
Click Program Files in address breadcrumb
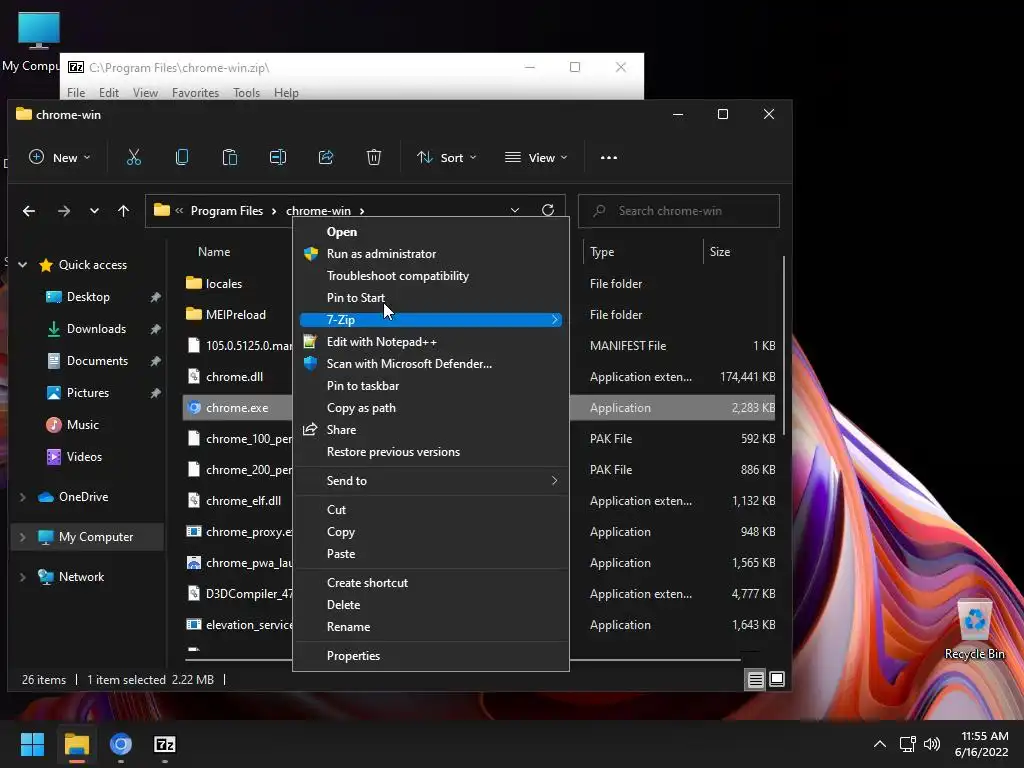point(227,211)
